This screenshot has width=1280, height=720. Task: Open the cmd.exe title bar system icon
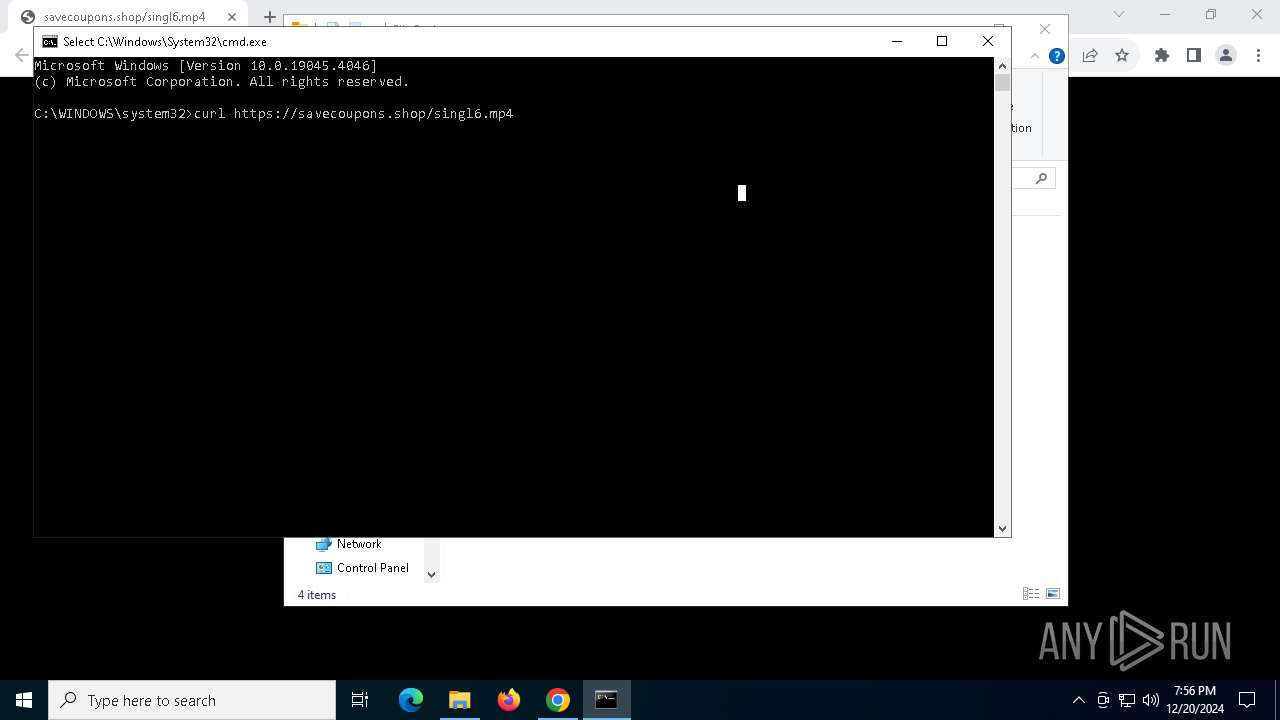[x=49, y=41]
